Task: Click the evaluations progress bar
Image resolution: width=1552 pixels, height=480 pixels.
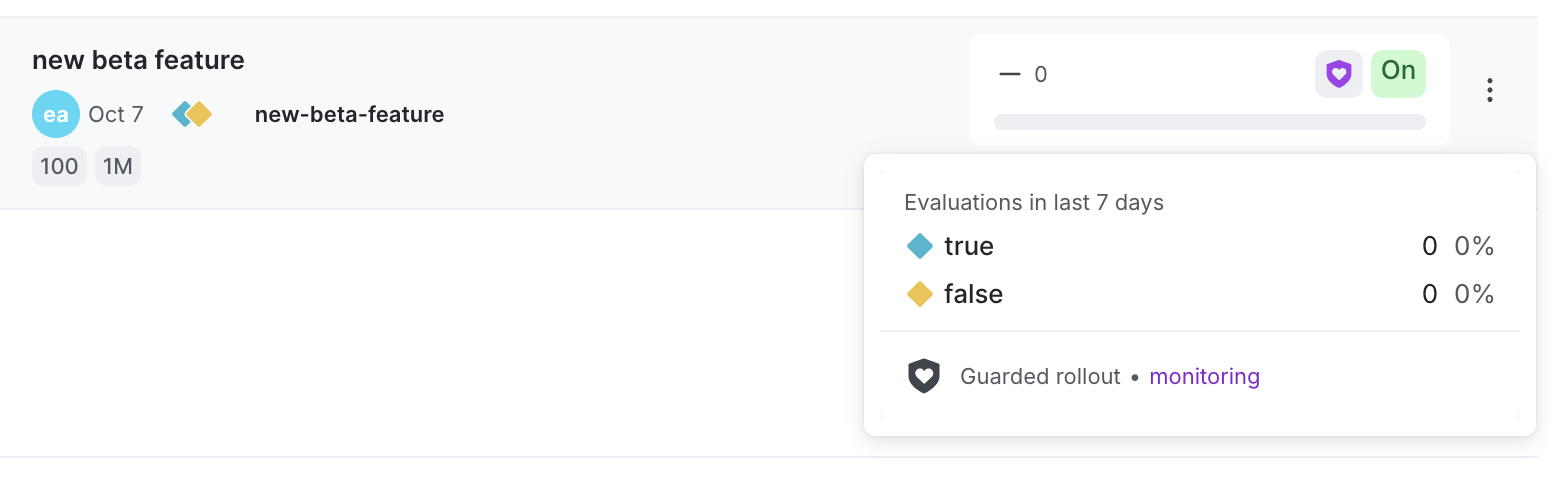Action: click(x=1209, y=122)
